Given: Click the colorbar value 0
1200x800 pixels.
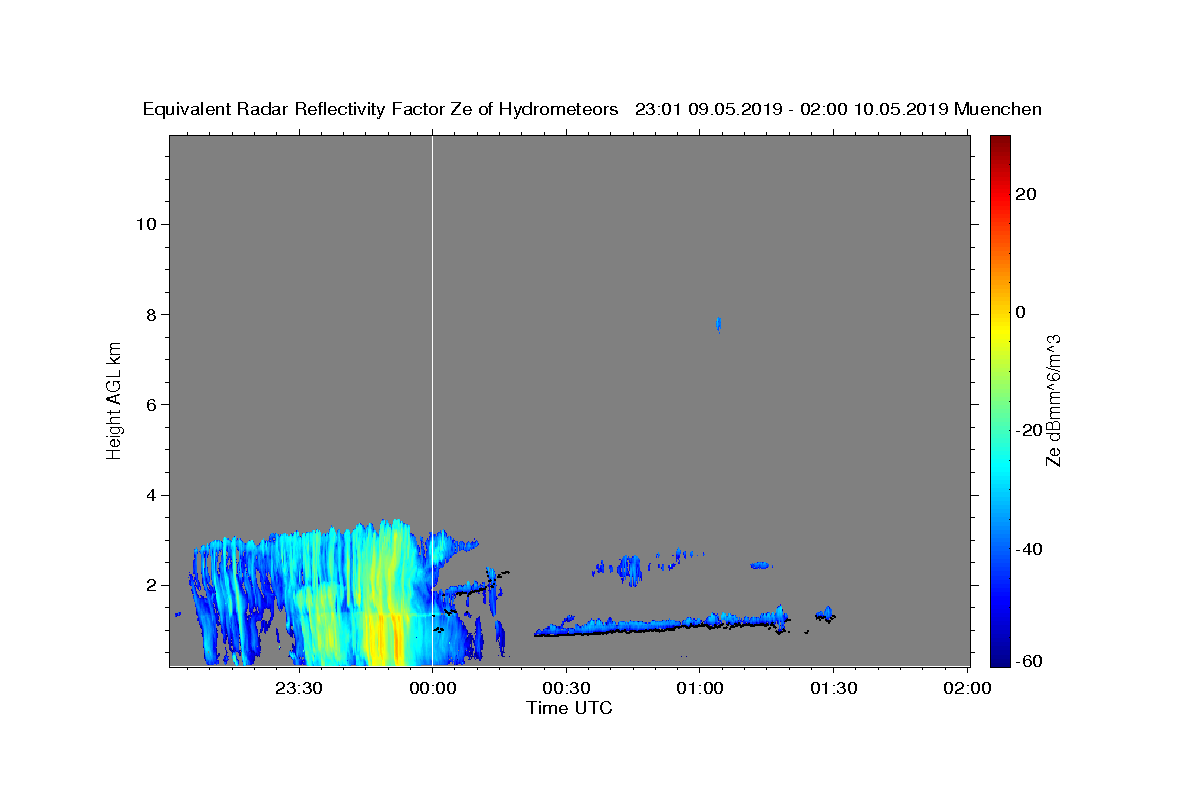Looking at the screenshot, I should (1021, 312).
